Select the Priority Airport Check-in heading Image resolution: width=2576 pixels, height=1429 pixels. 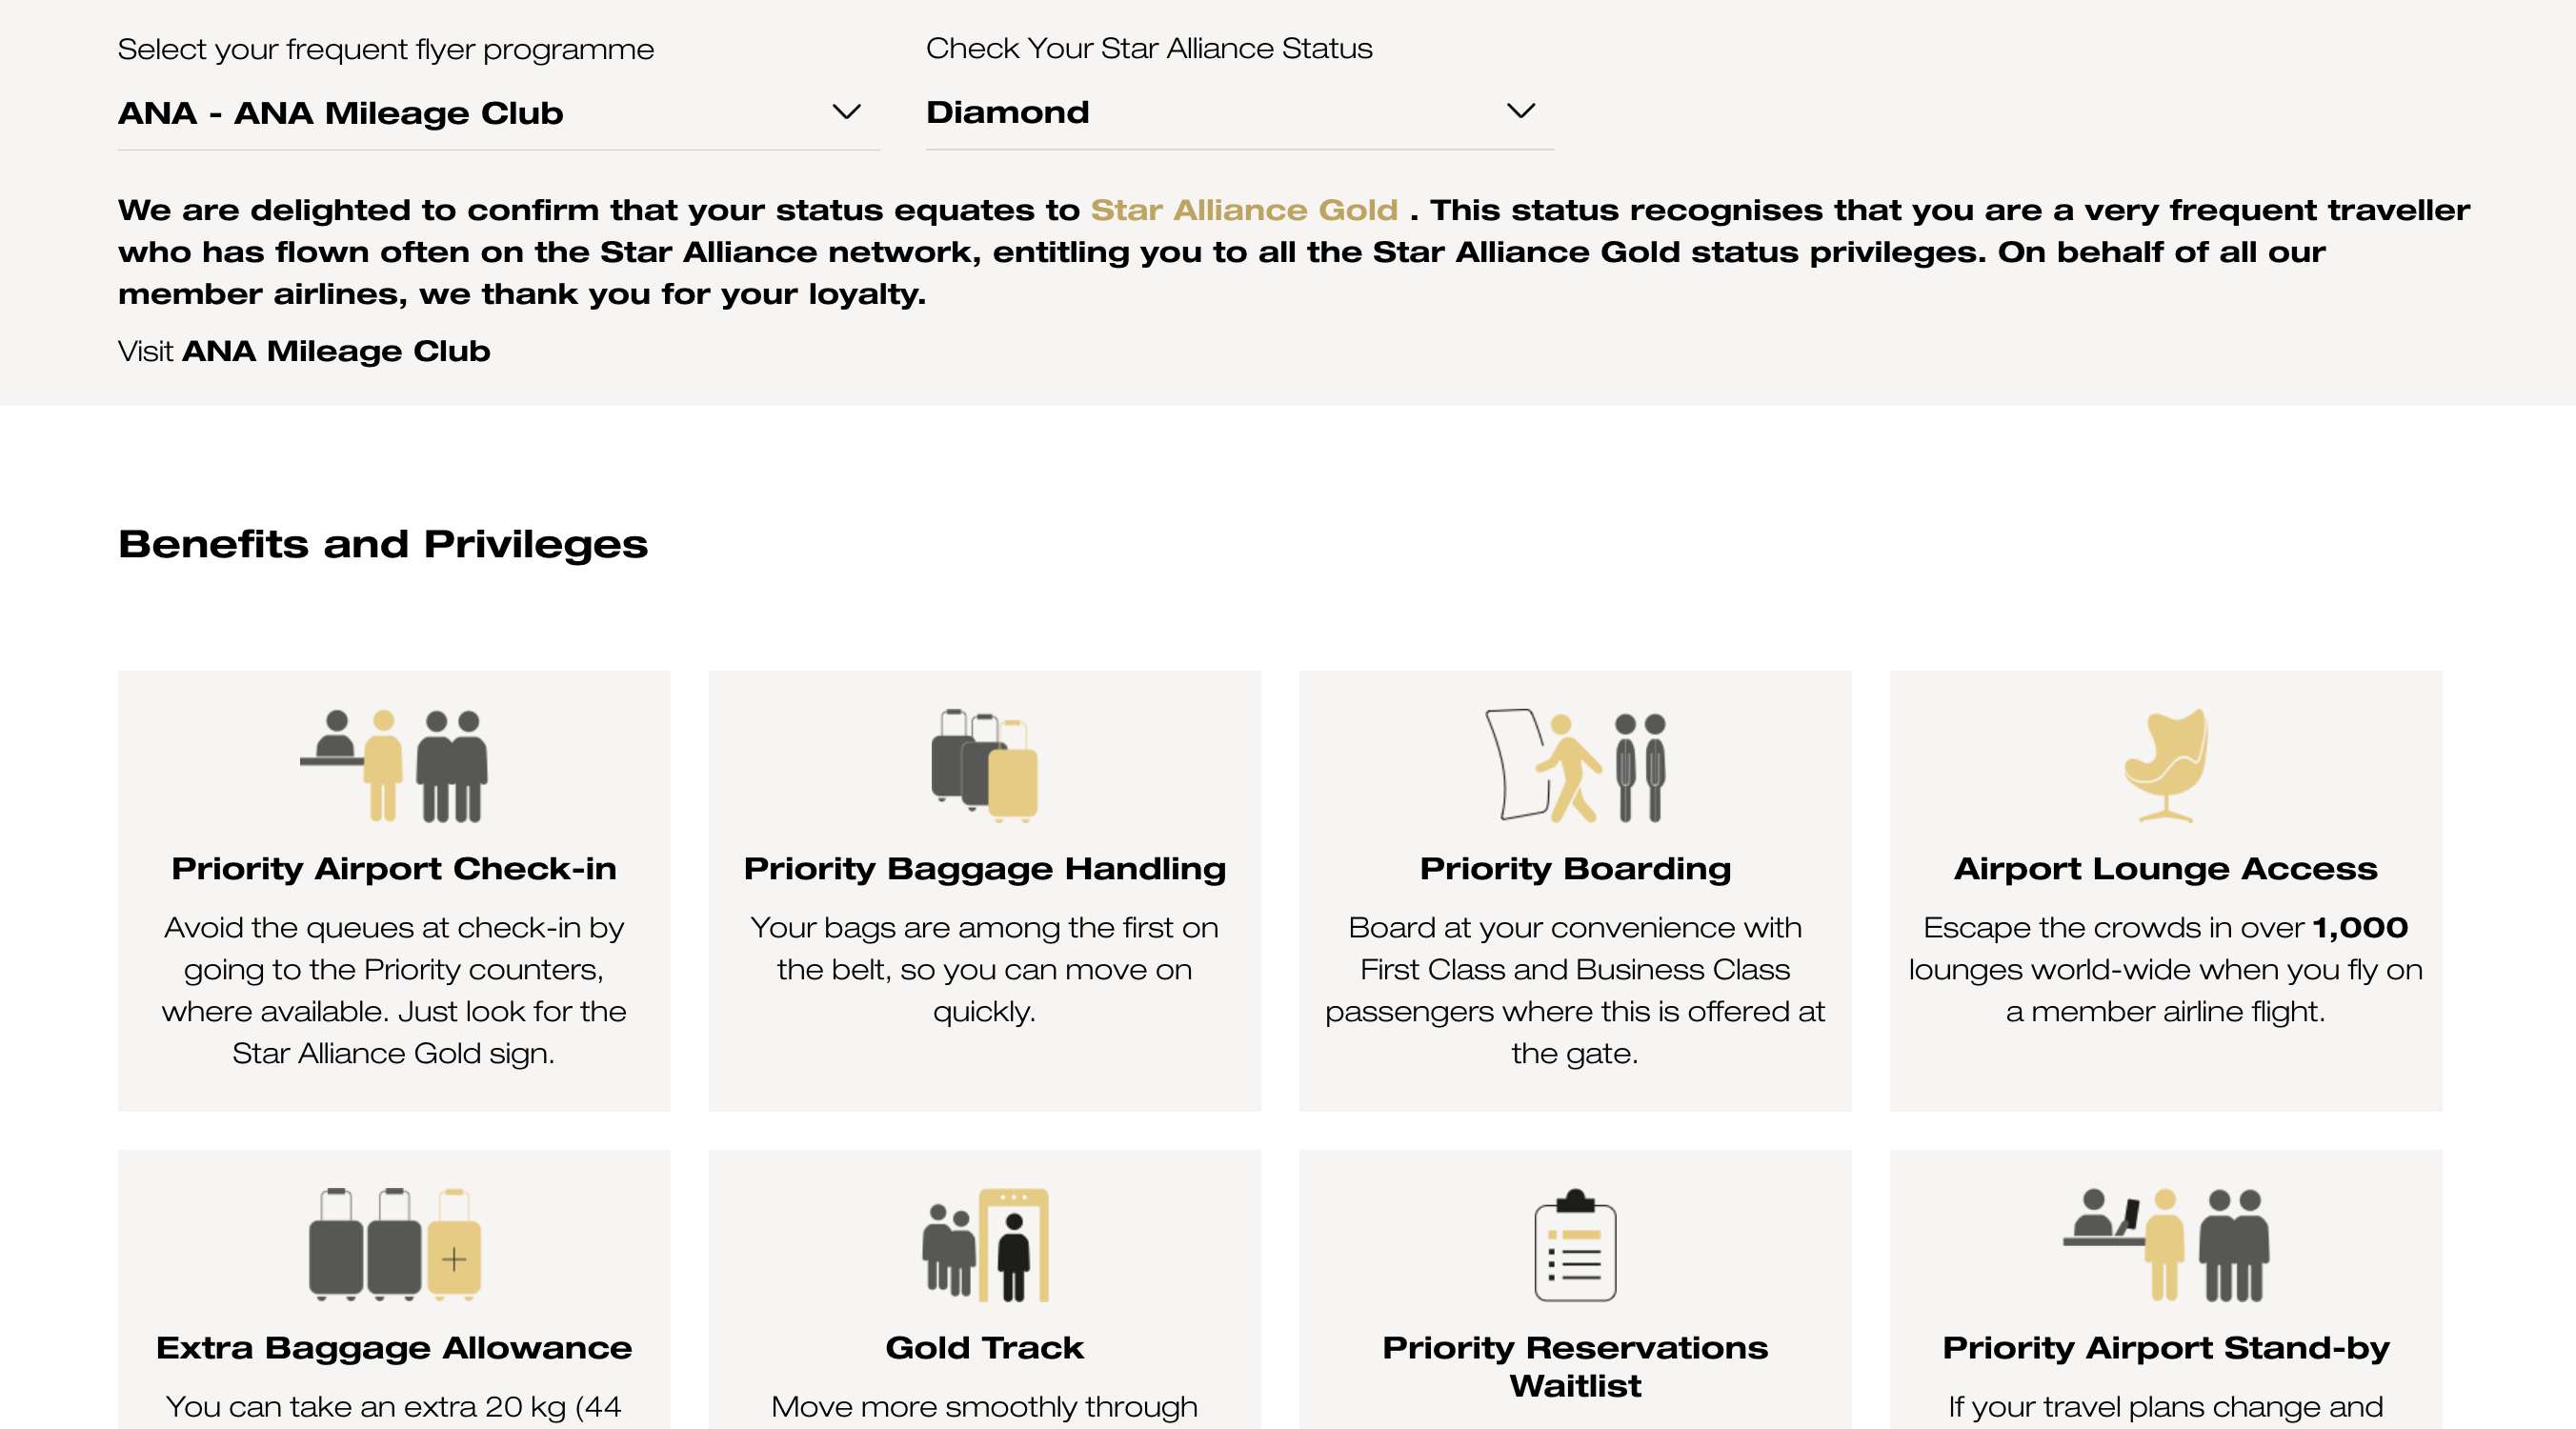tap(394, 868)
